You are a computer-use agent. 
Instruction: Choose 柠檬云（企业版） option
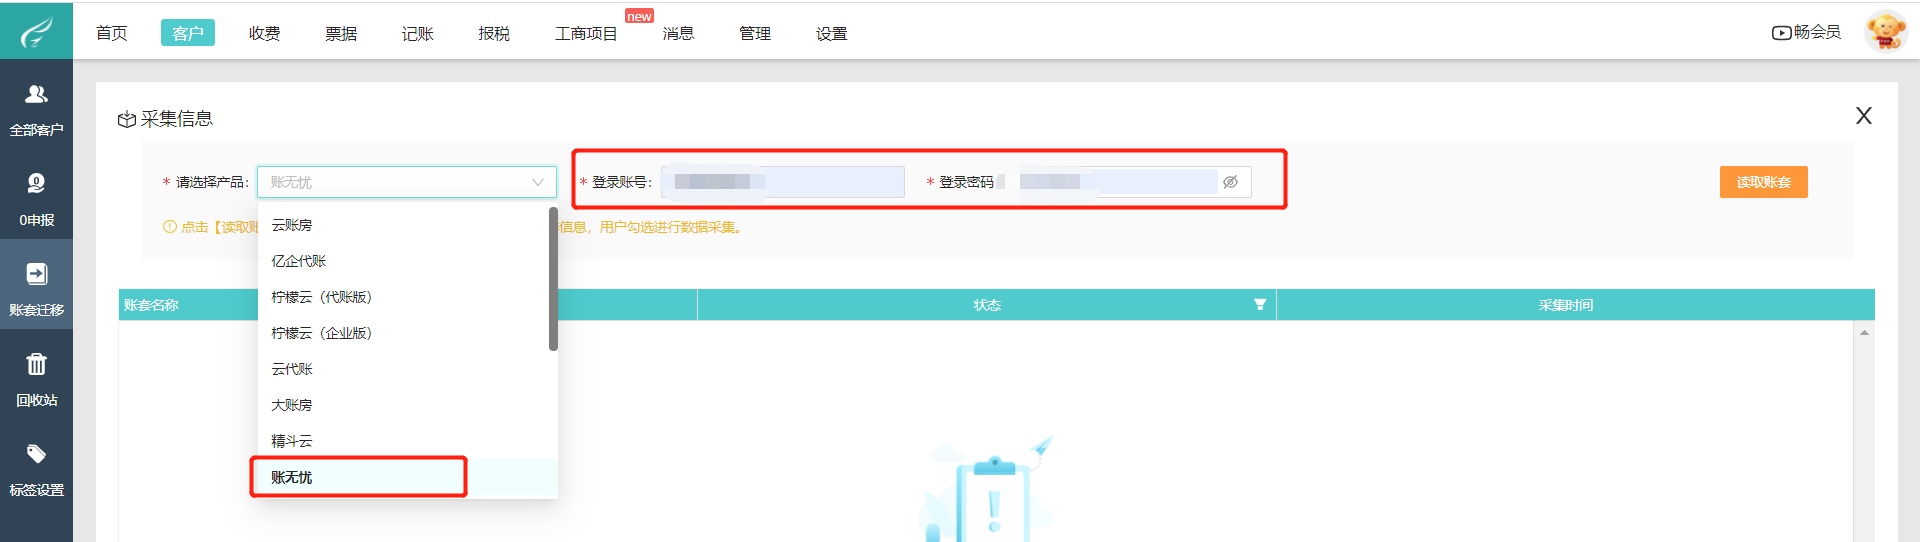click(404, 333)
